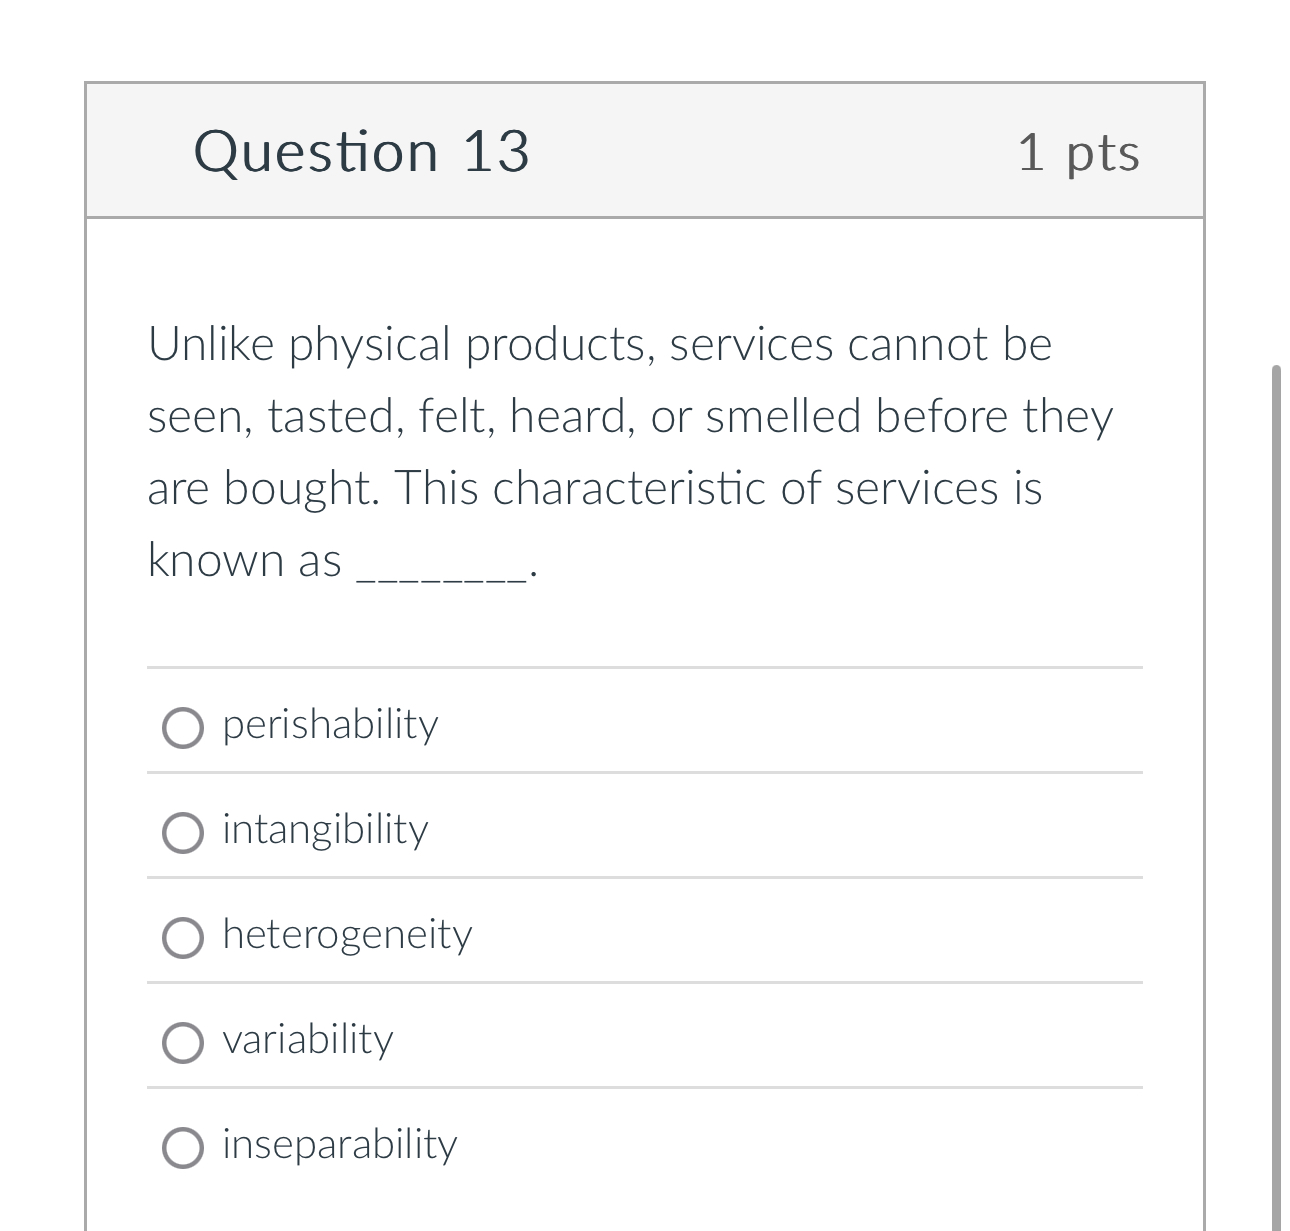Click the heterogeneity answer label
Image resolution: width=1290 pixels, height=1231 pixels.
(x=346, y=935)
